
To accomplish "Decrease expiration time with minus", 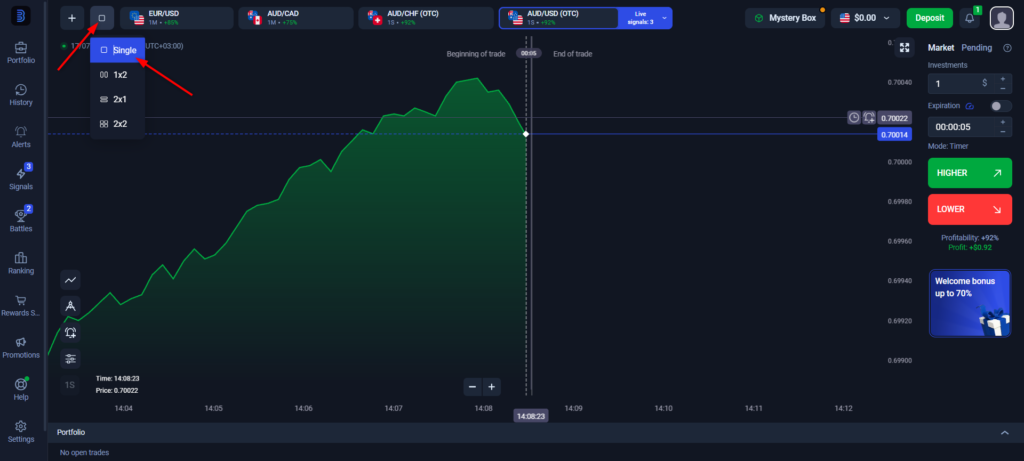I will (1002, 132).
